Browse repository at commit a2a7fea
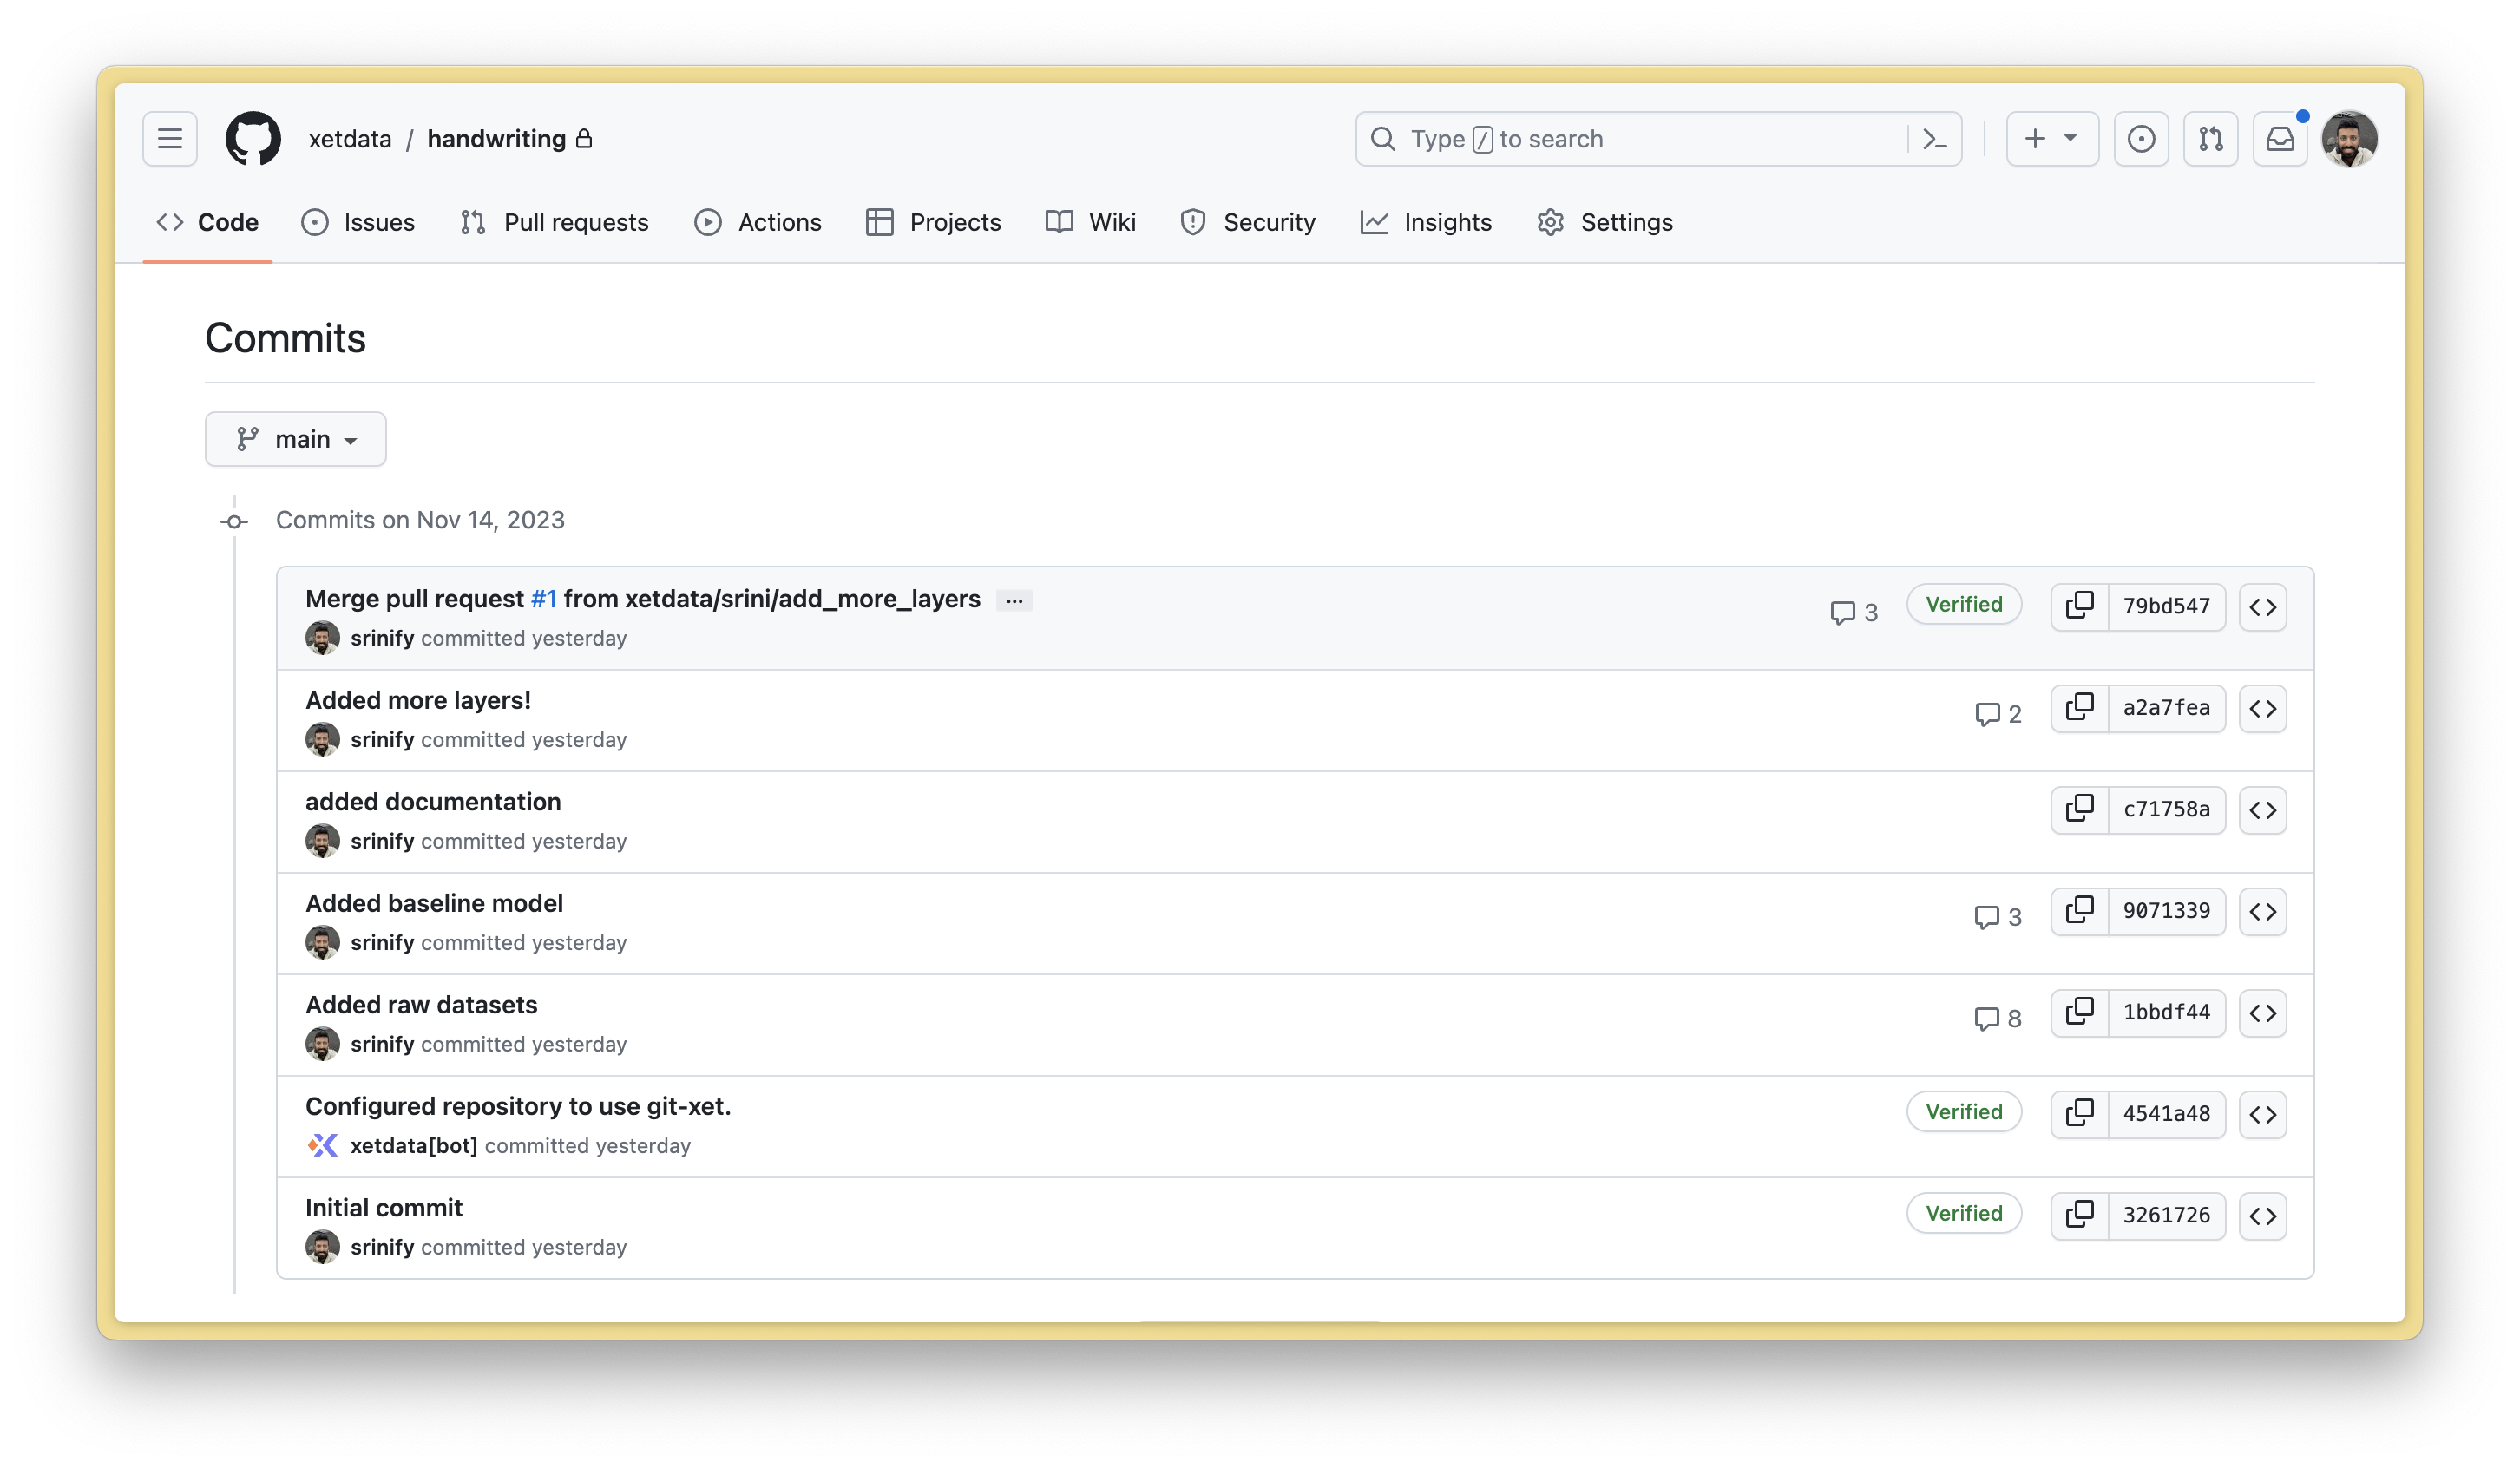The image size is (2520, 1468). pos(2262,708)
